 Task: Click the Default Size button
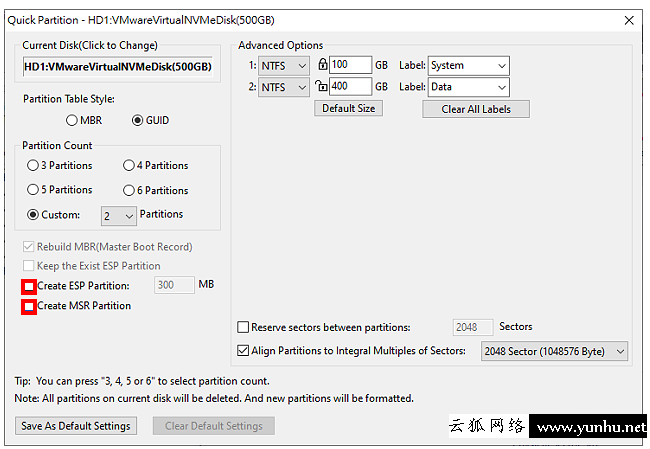[x=348, y=109]
